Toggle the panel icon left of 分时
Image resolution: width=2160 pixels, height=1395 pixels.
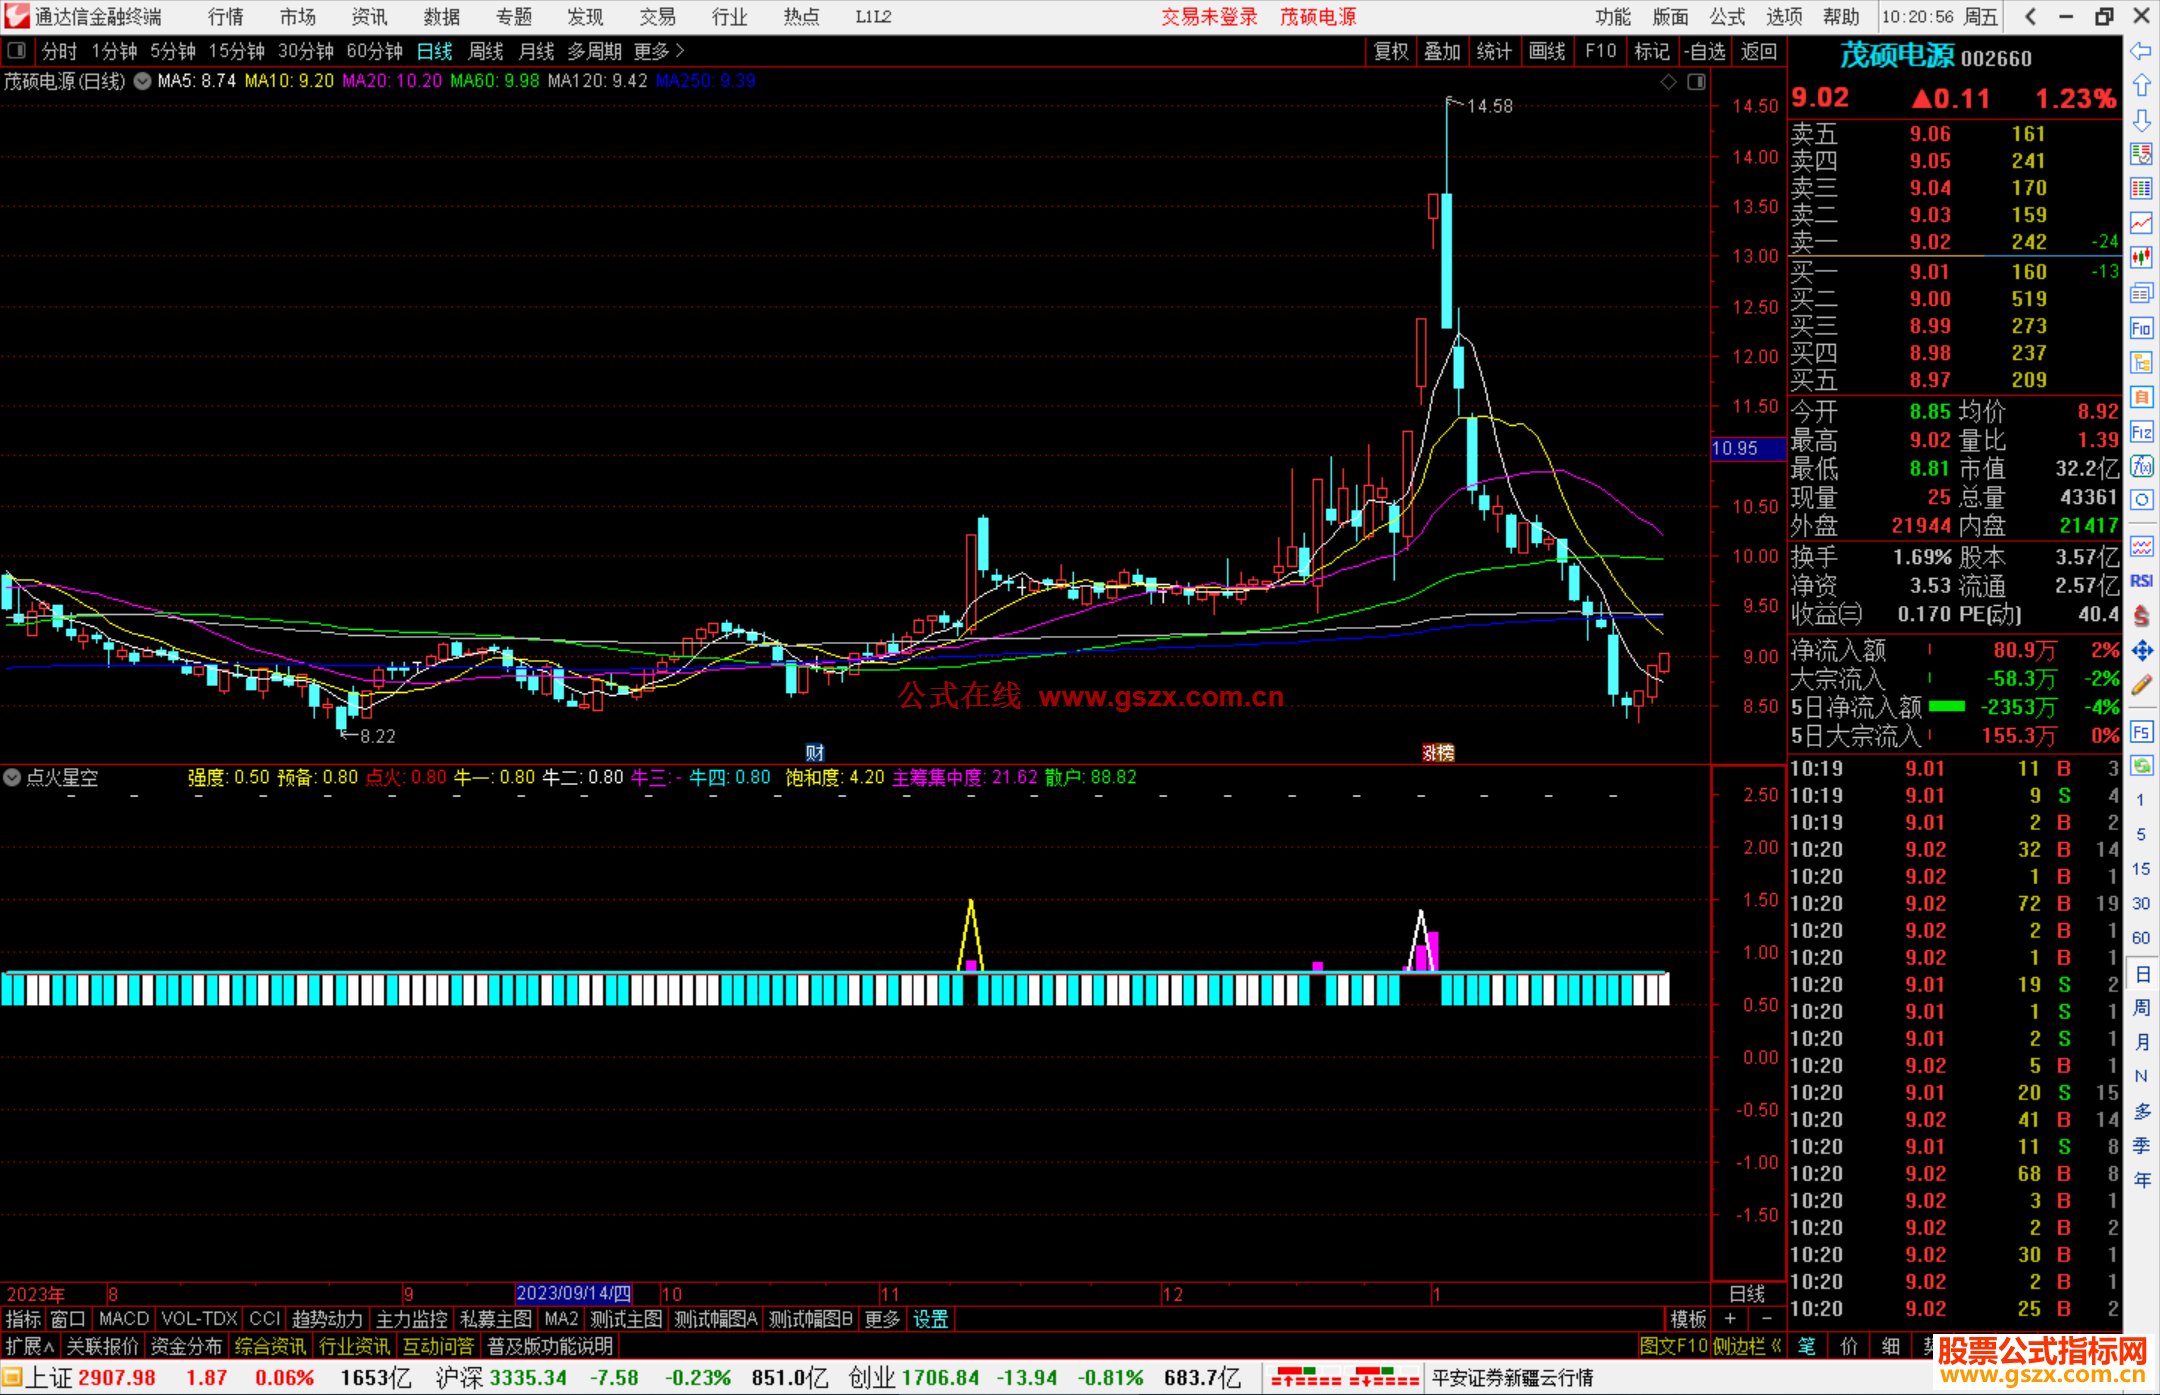pos(17,50)
